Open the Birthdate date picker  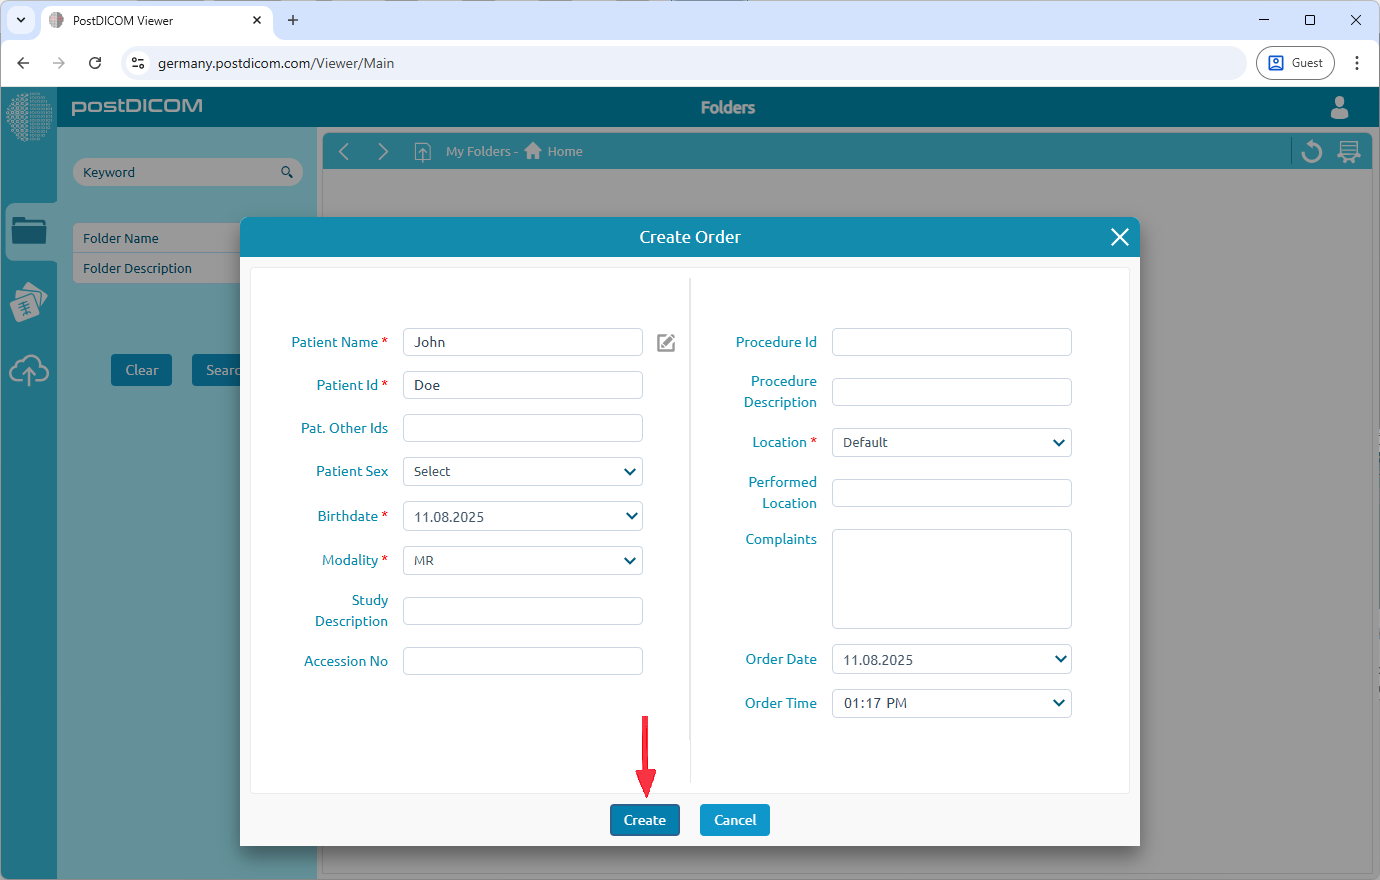coord(522,517)
